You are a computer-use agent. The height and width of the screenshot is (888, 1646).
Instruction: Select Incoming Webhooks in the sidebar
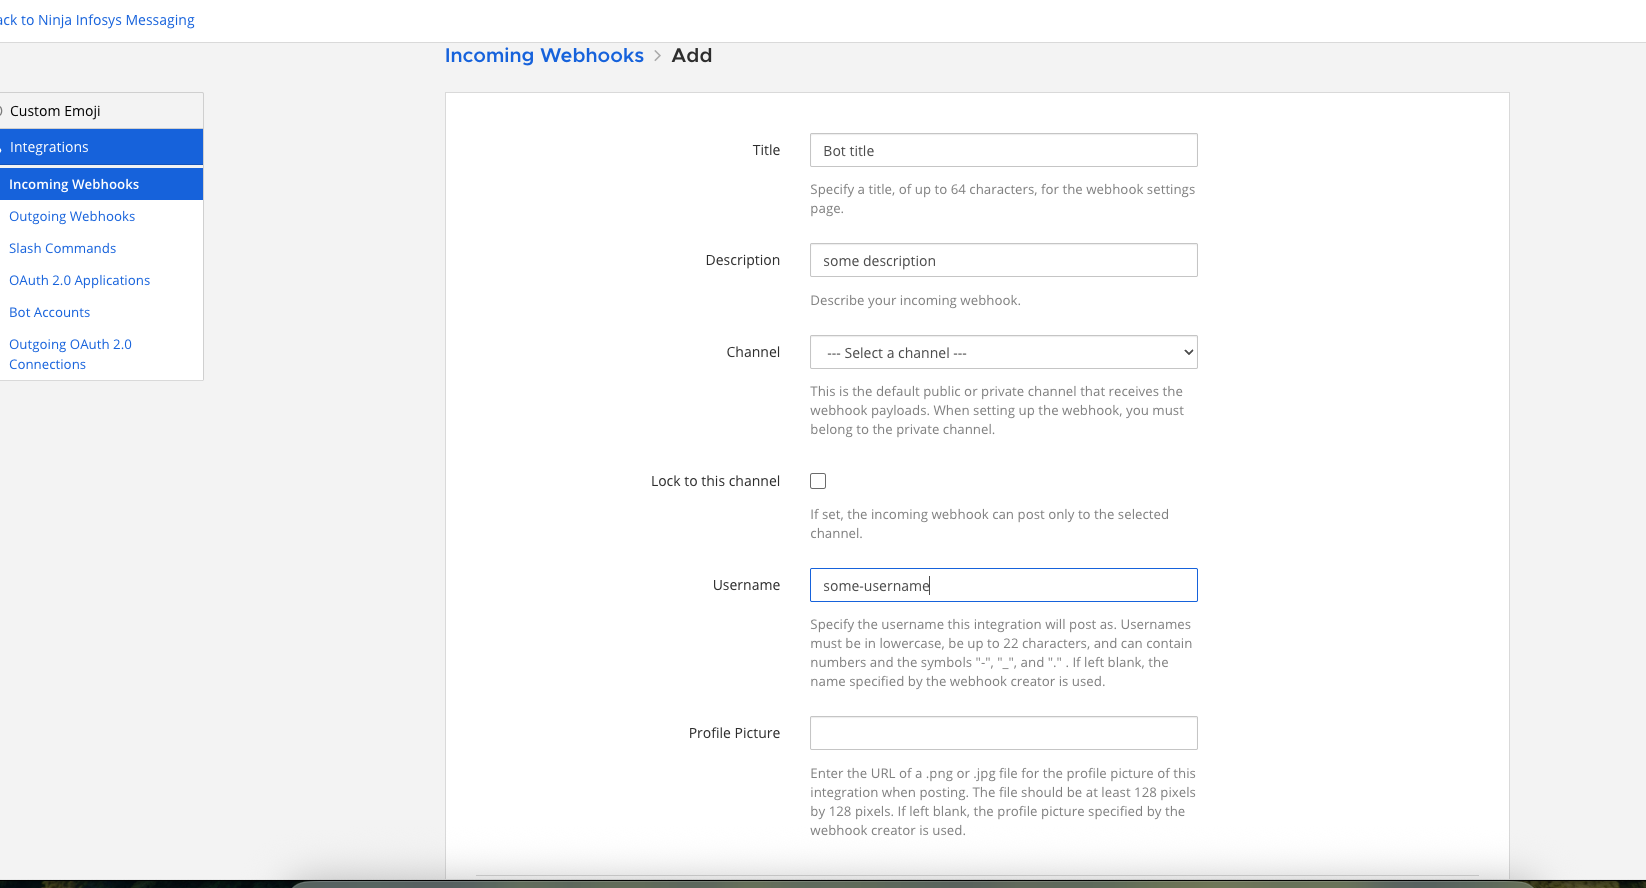74,184
